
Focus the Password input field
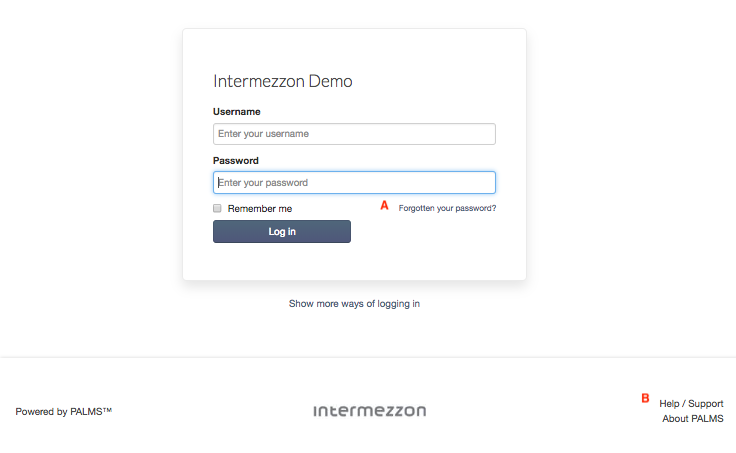pyautogui.click(x=354, y=183)
